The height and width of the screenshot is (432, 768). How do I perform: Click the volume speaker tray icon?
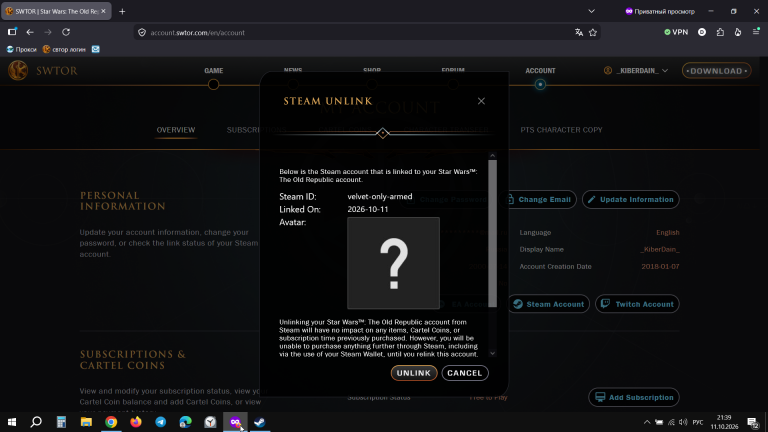[683, 422]
